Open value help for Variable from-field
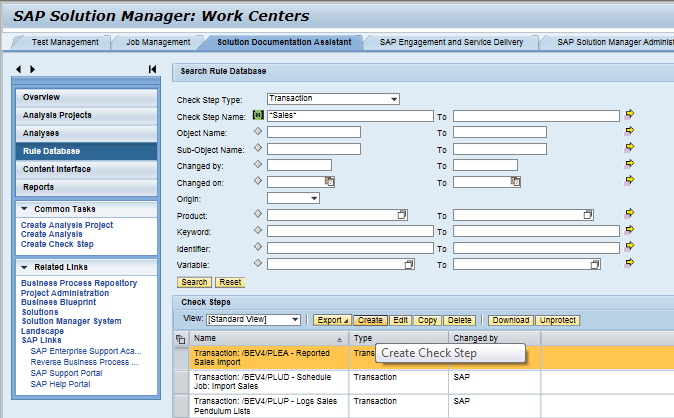The image size is (674, 418). (x=409, y=264)
